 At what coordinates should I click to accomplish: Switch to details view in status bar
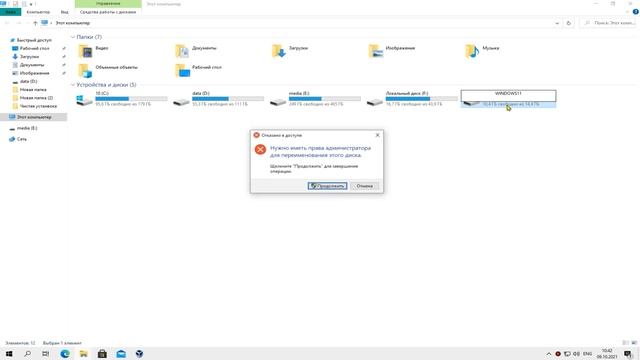click(625, 343)
